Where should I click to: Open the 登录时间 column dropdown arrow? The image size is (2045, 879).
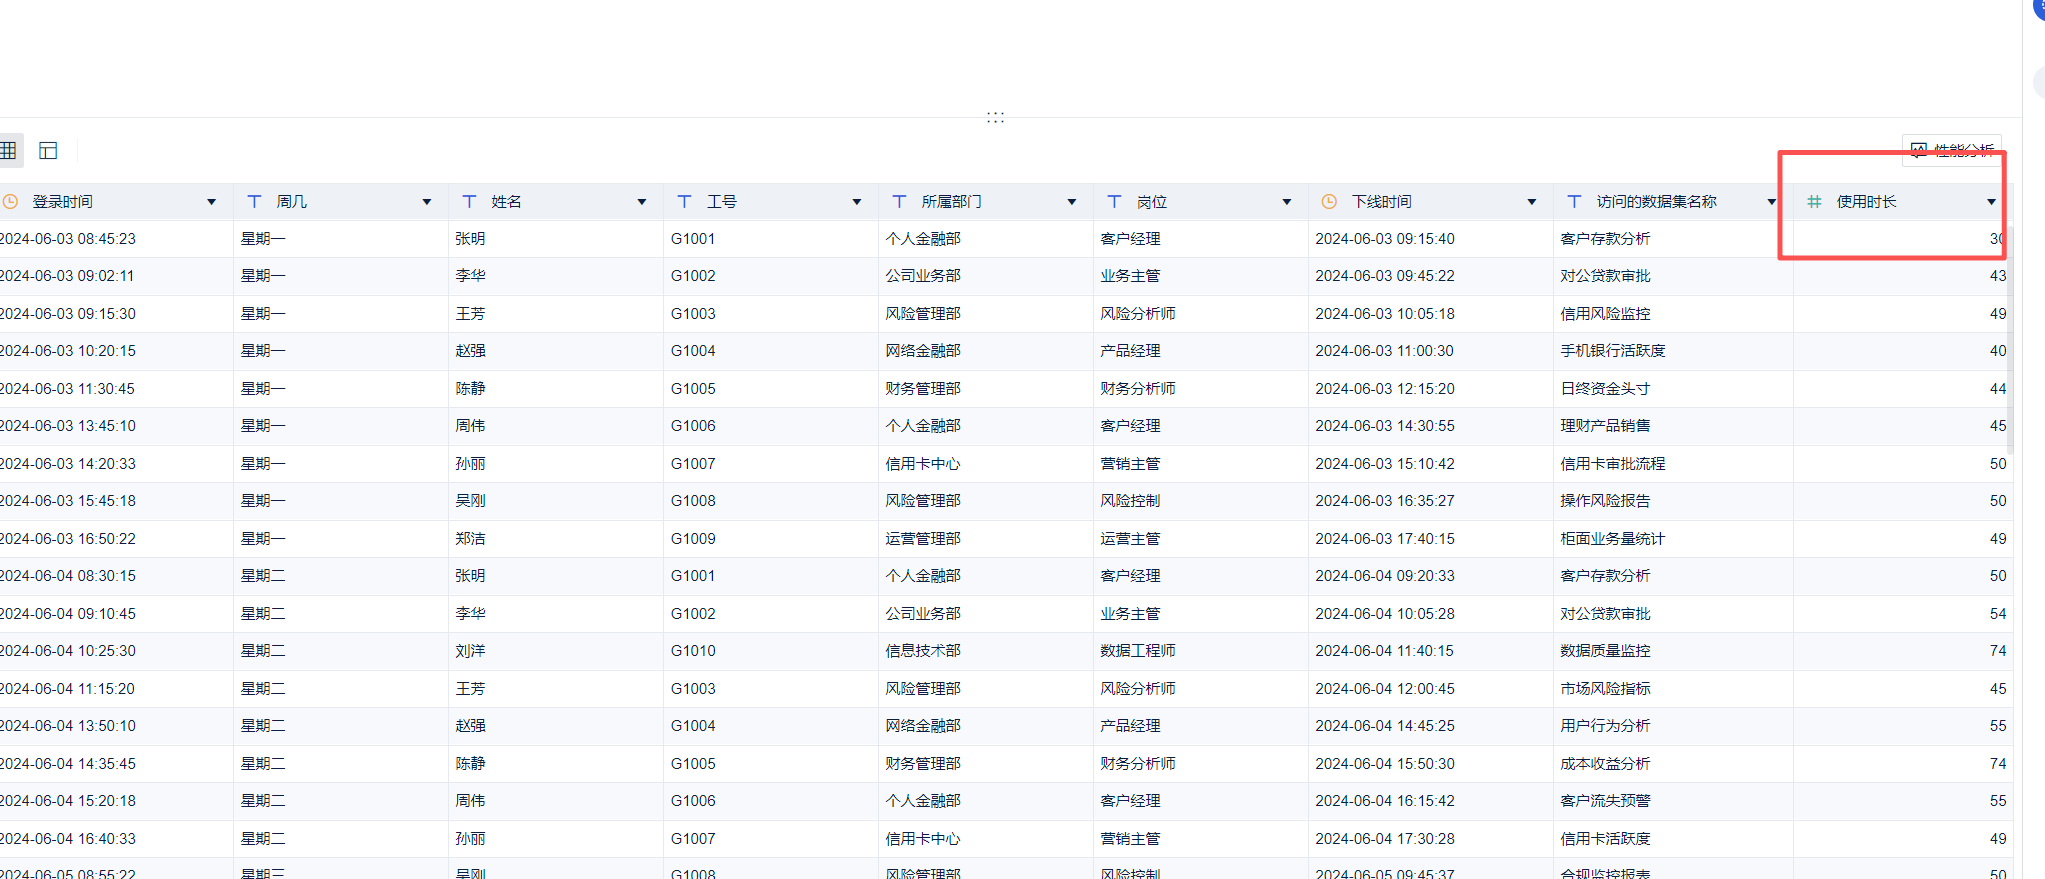(211, 202)
